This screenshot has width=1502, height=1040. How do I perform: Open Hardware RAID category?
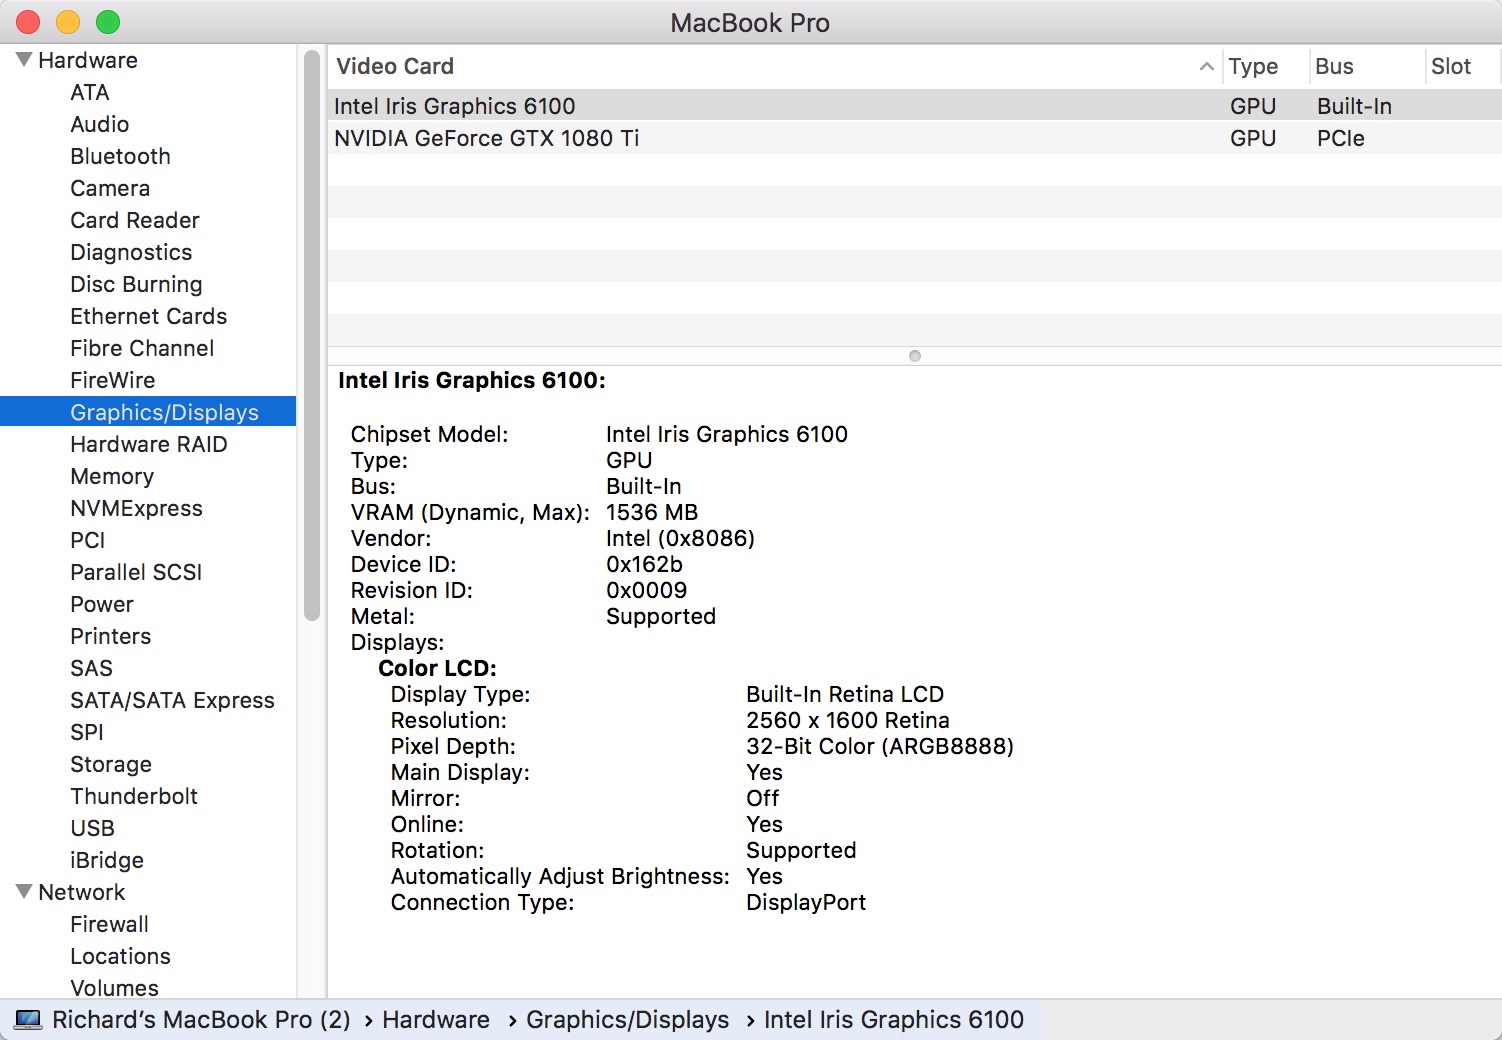point(149,444)
